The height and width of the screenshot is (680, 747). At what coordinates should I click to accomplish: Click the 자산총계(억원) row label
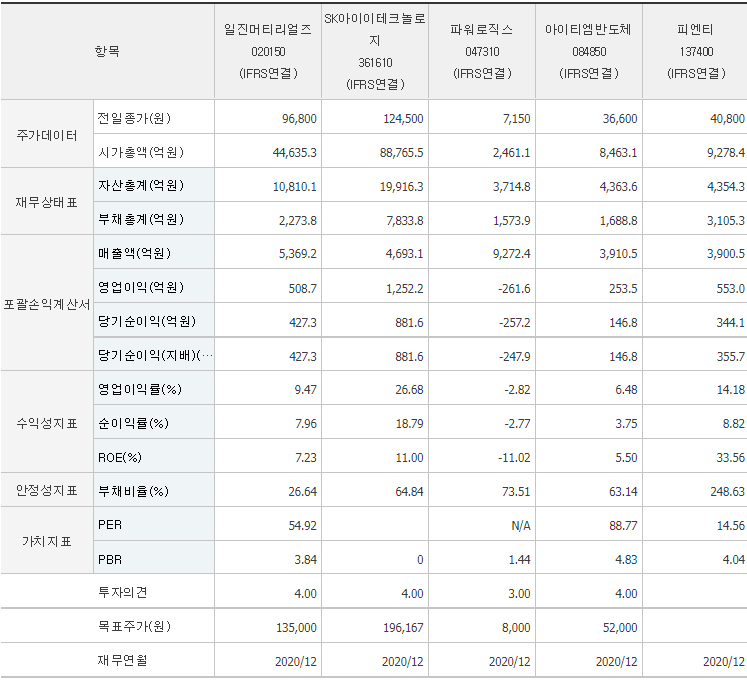pyautogui.click(x=141, y=185)
